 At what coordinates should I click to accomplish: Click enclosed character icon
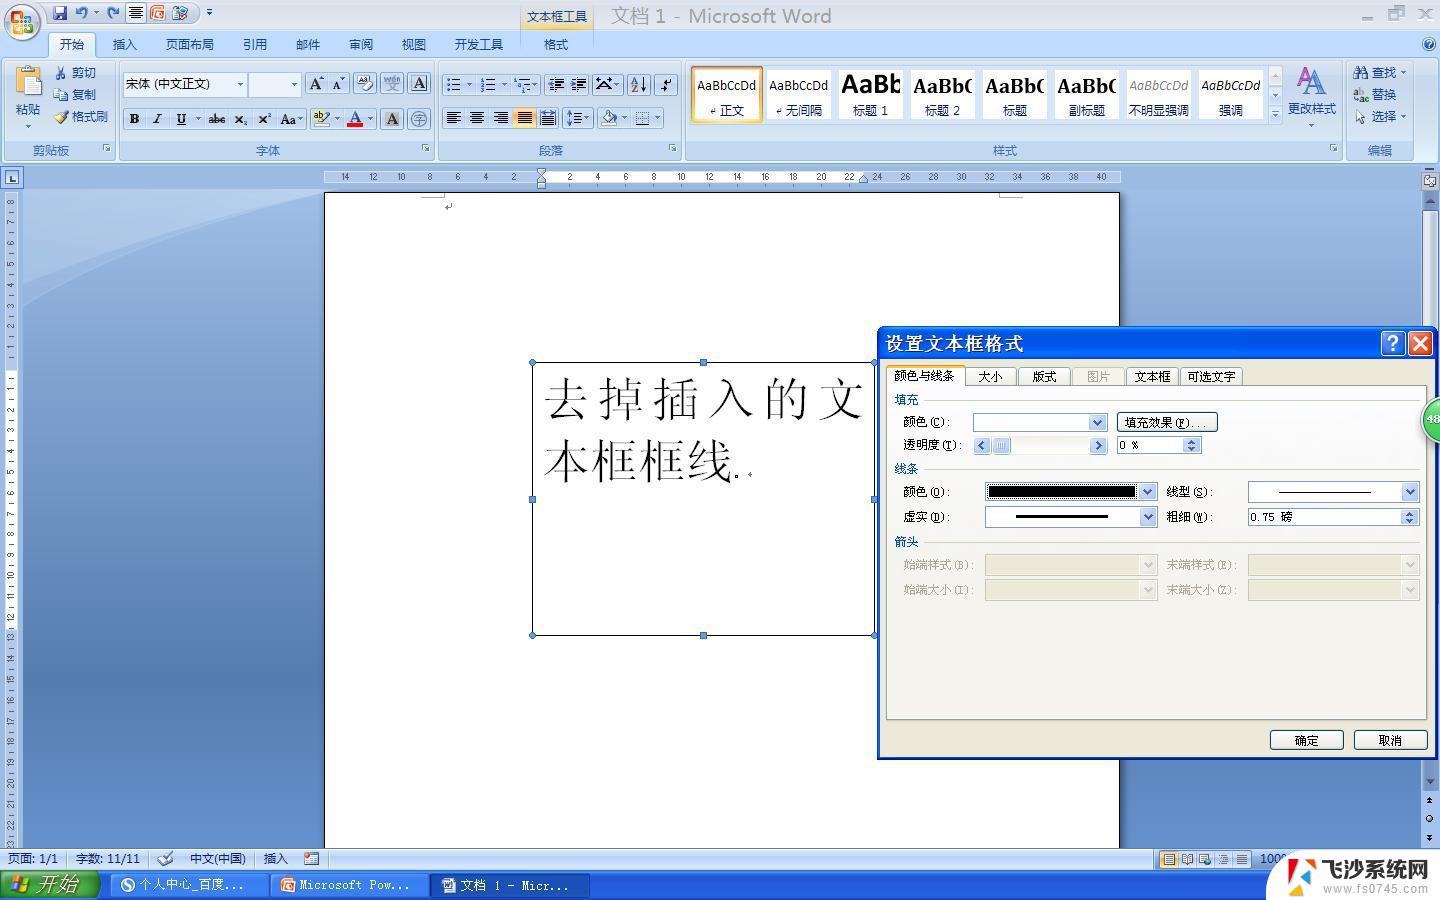coord(419,119)
